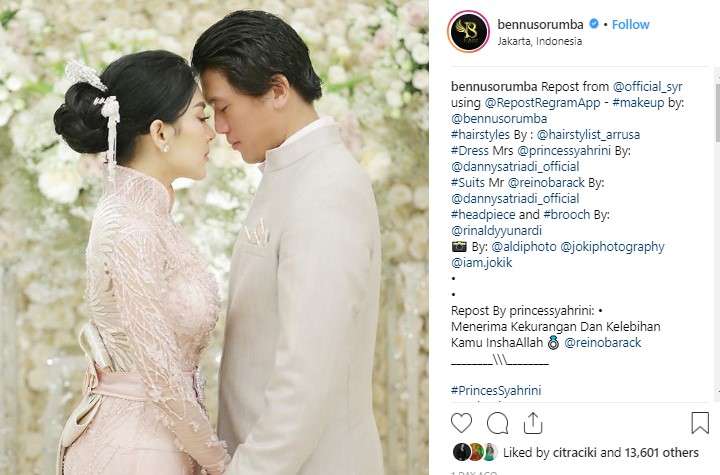Follow the bennusorumba account
The width and height of the screenshot is (720, 475).
[x=630, y=24]
